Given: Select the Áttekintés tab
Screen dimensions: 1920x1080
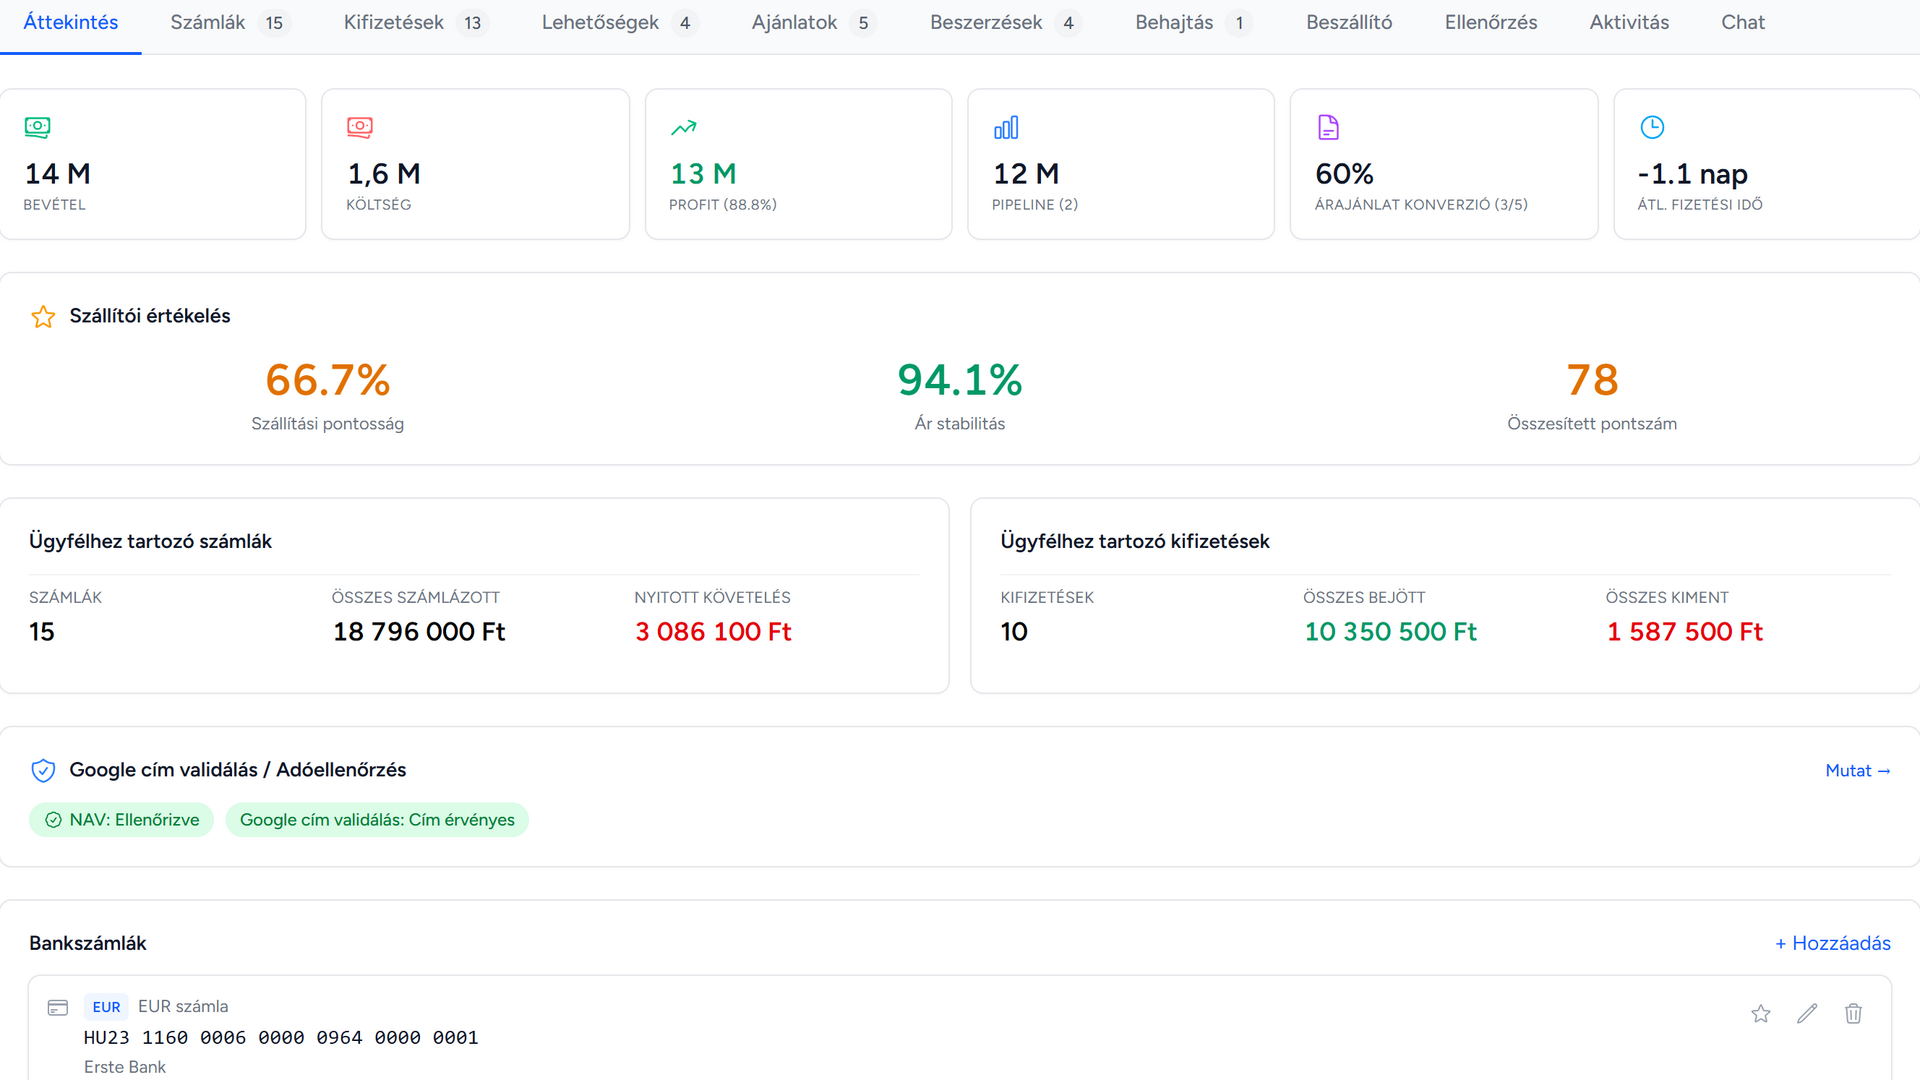Looking at the screenshot, I should pyautogui.click(x=71, y=23).
